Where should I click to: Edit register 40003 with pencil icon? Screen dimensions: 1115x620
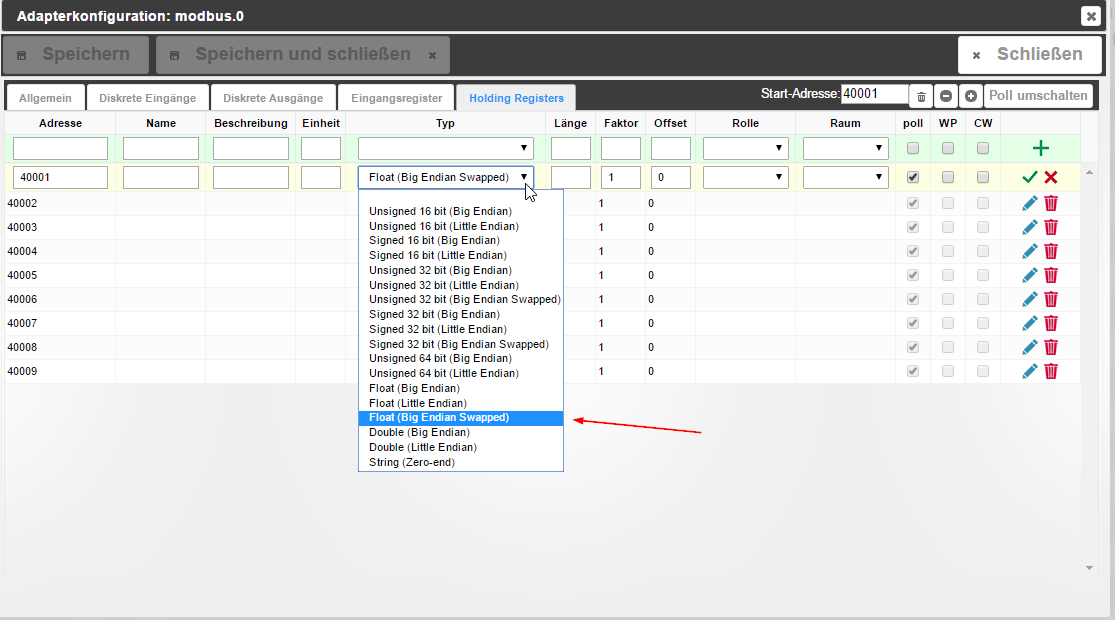[1029, 228]
